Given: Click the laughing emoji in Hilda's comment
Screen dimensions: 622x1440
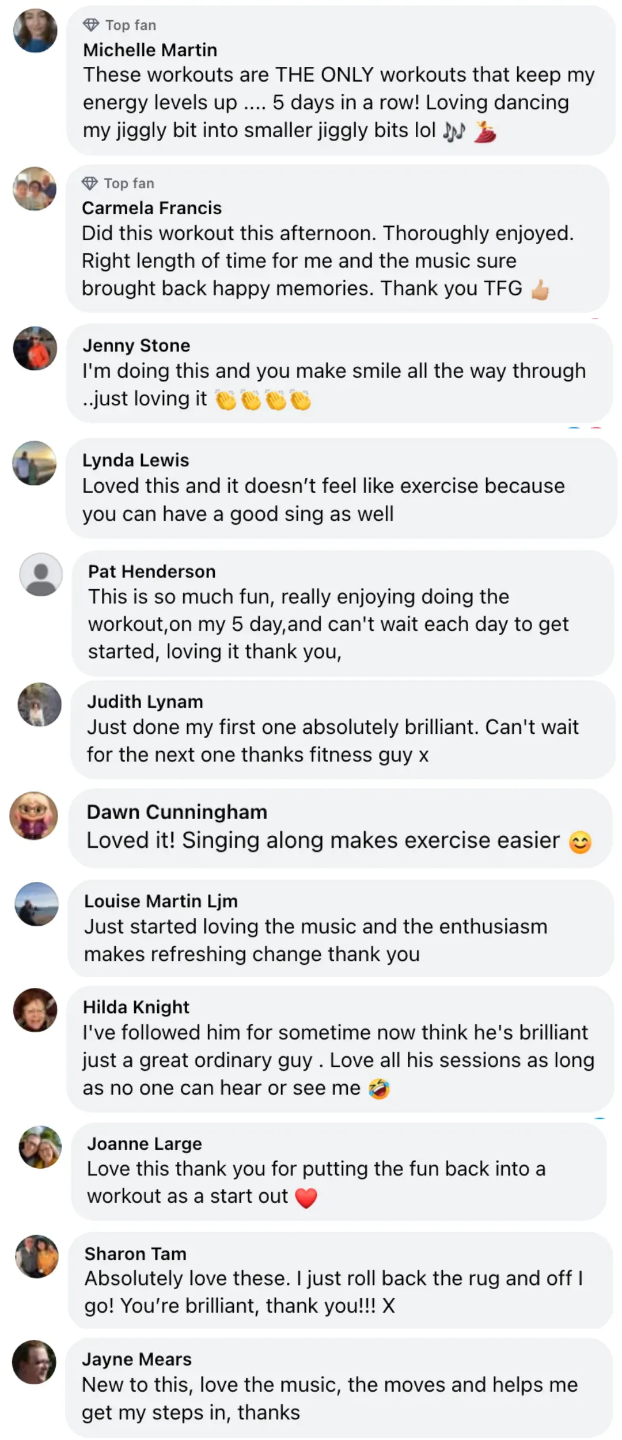Looking at the screenshot, I should pos(378,1089).
